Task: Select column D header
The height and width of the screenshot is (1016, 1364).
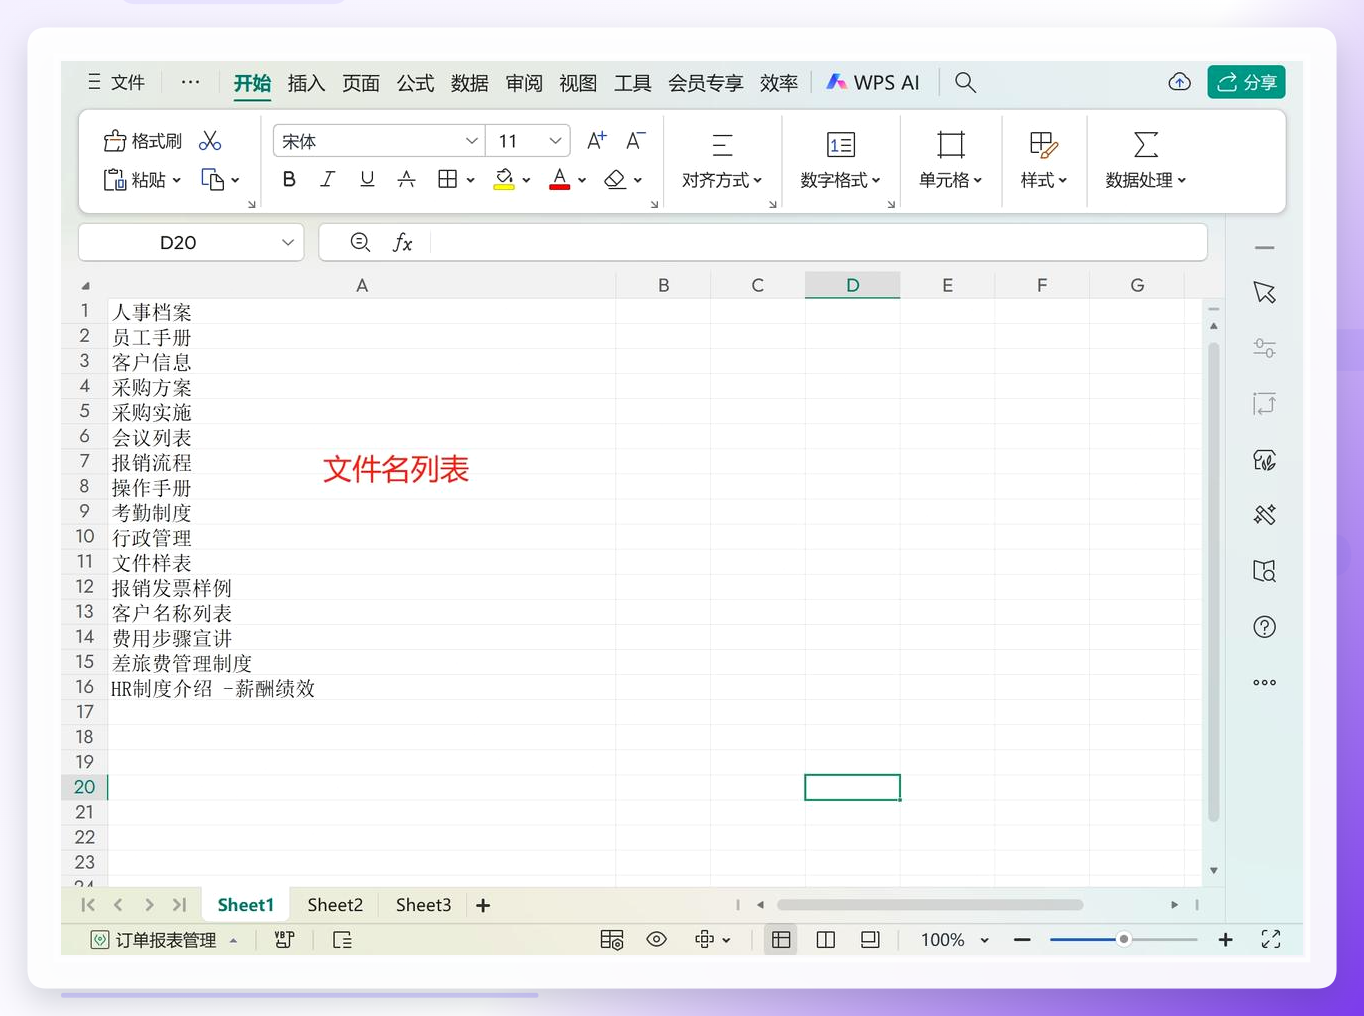Action: click(x=852, y=285)
